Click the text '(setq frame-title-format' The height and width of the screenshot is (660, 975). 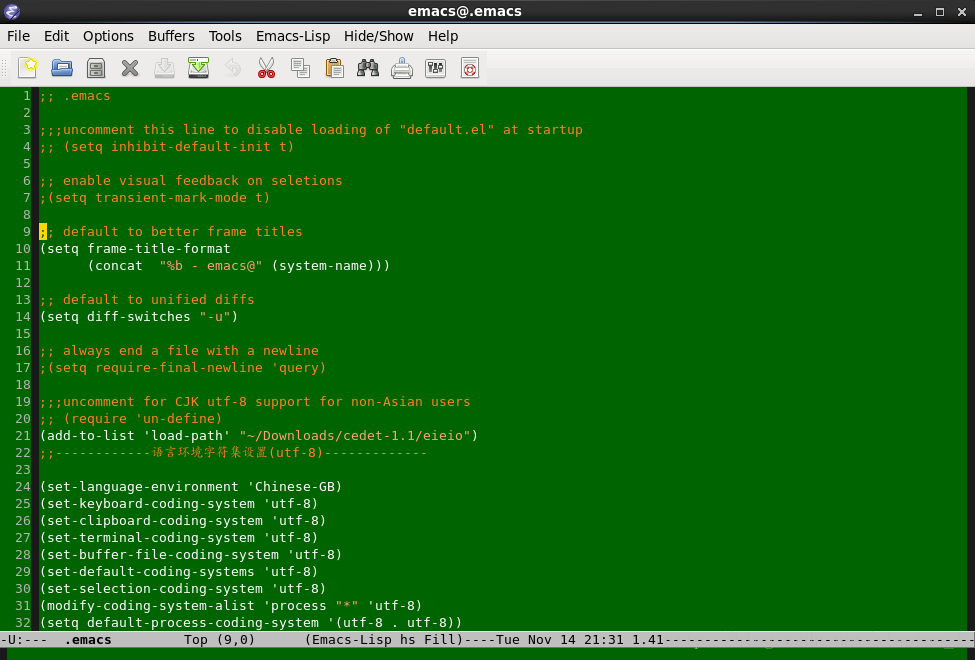tap(135, 249)
